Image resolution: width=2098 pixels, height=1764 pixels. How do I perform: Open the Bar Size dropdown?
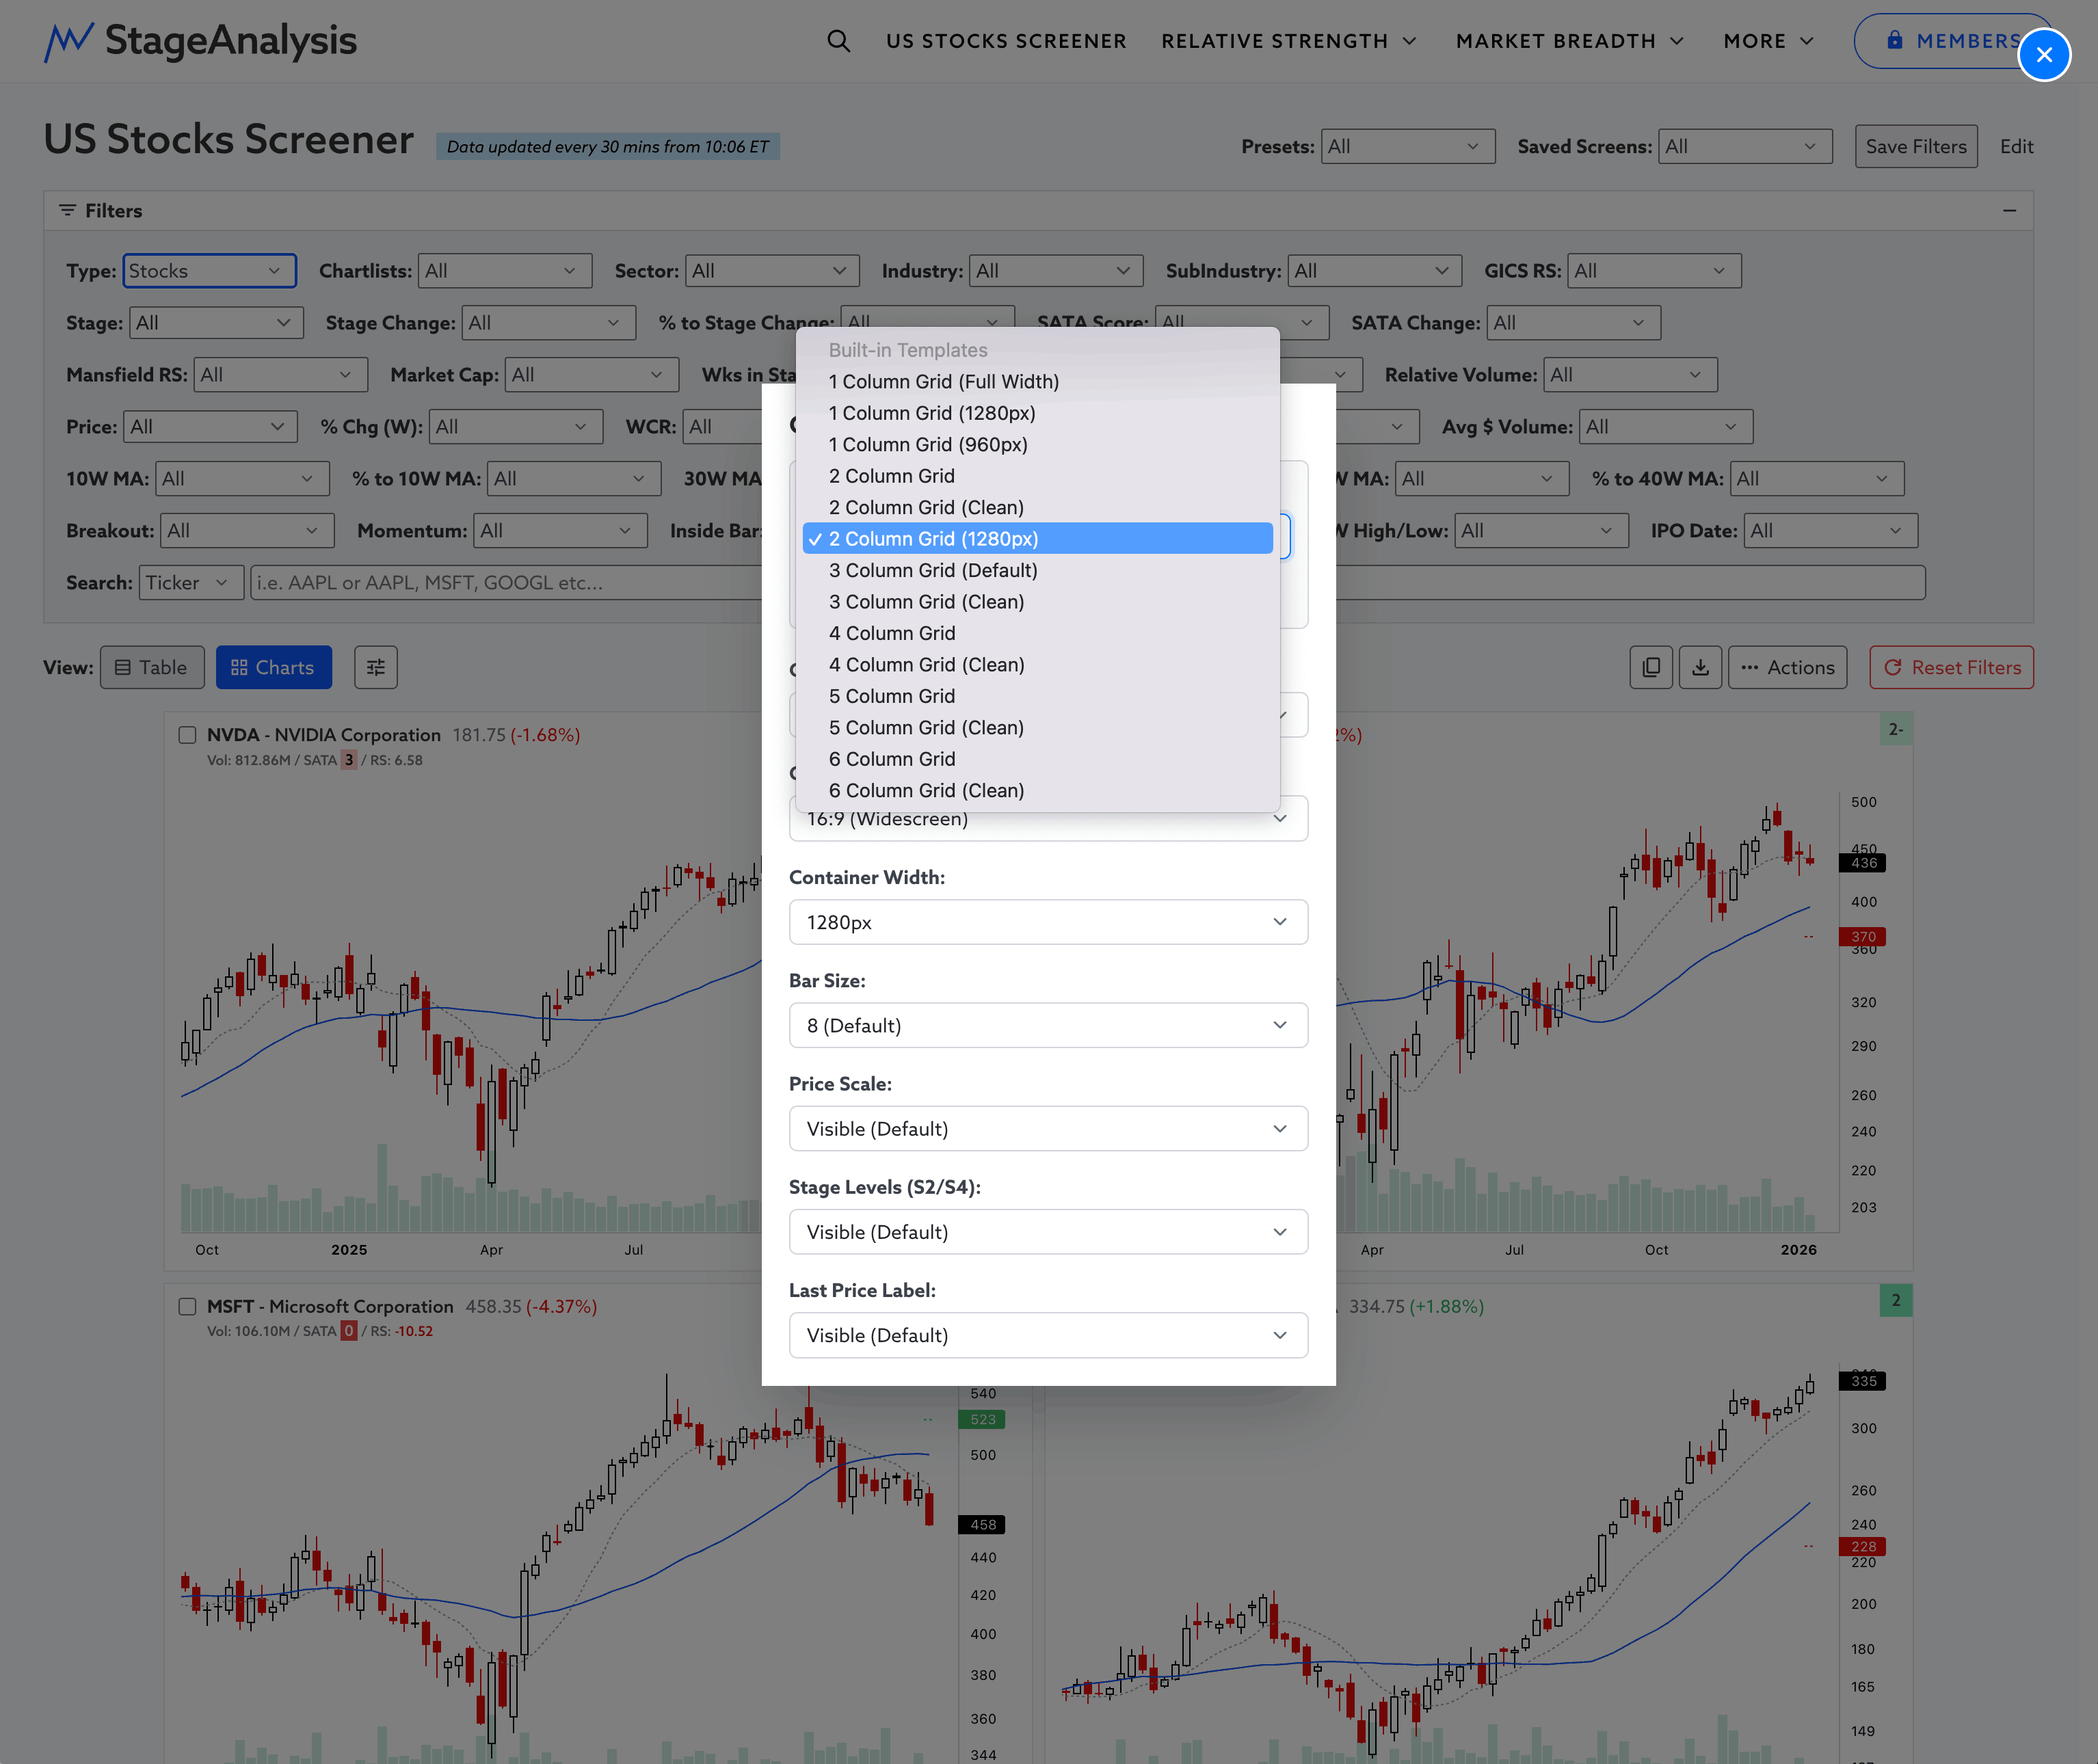(1047, 1025)
